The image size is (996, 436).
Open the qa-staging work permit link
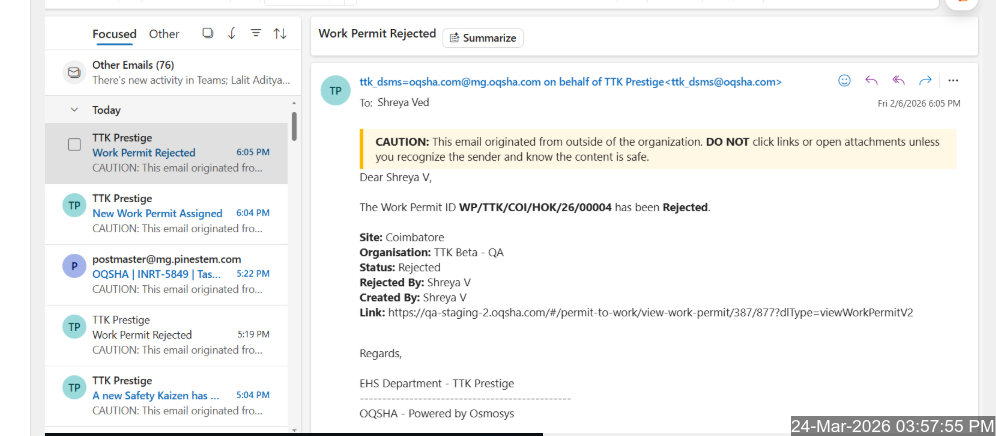(x=650, y=313)
